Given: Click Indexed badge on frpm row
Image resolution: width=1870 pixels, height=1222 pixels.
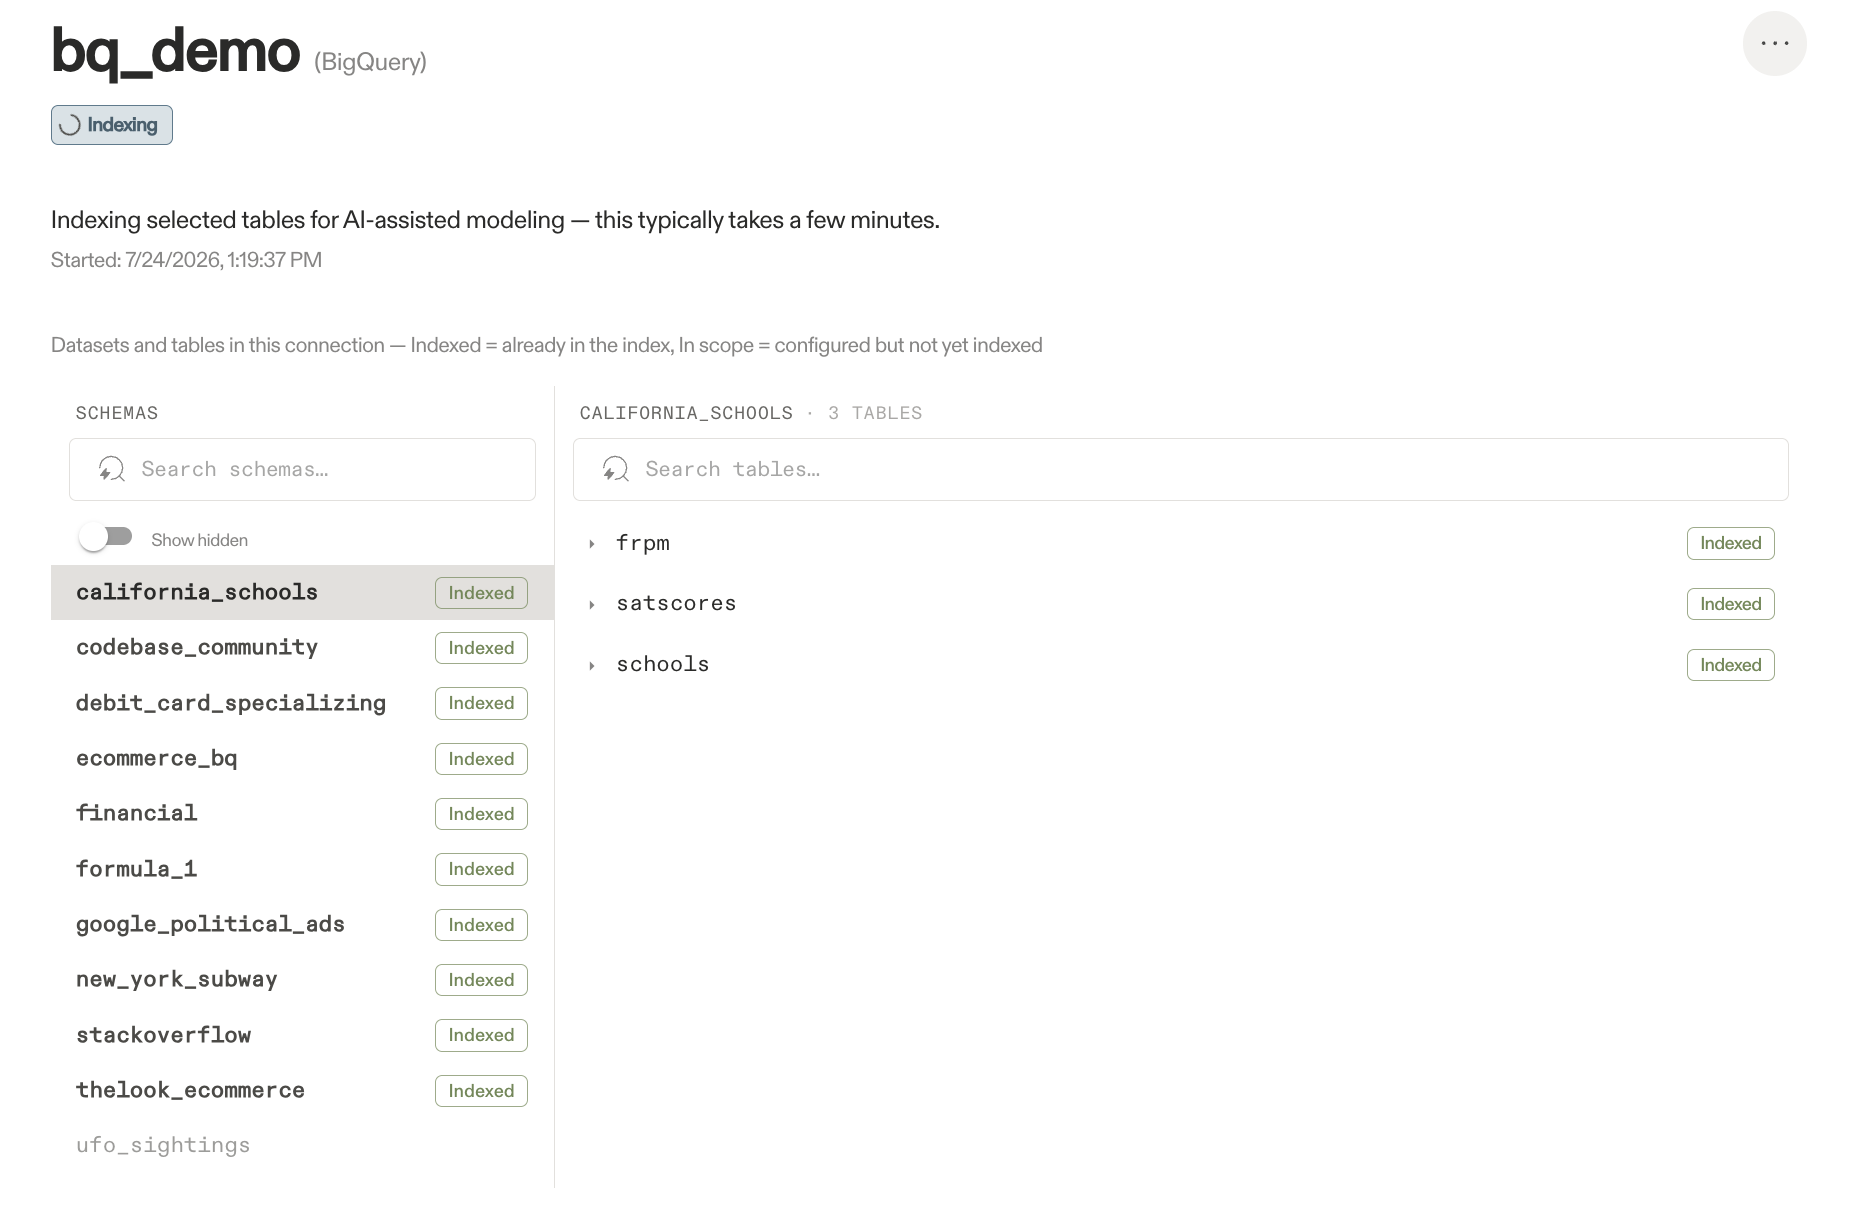Looking at the screenshot, I should point(1730,543).
